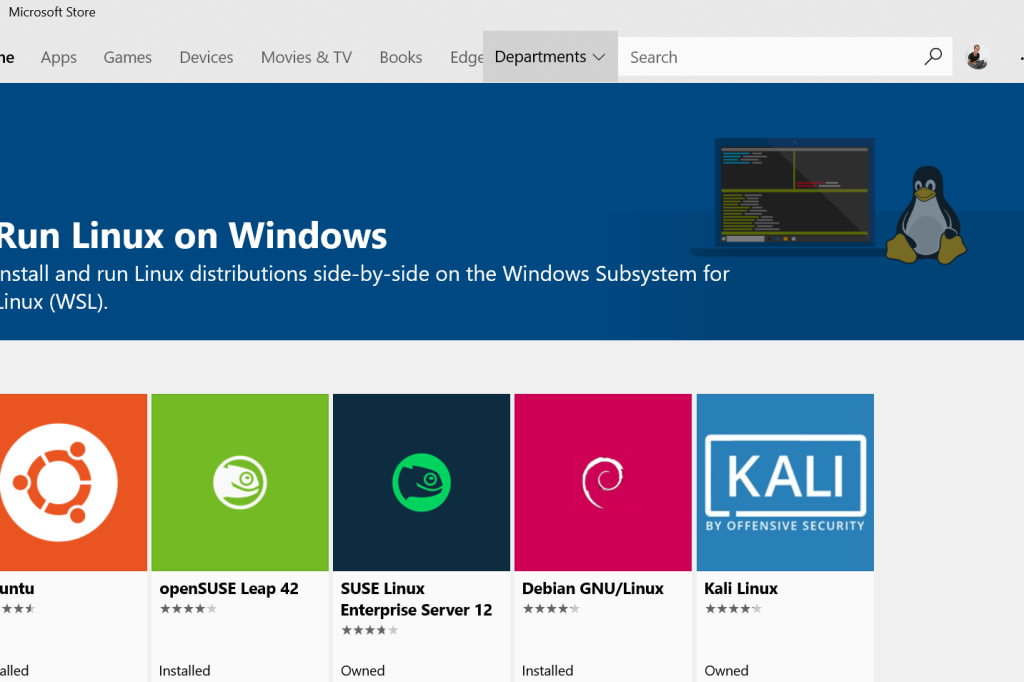The width and height of the screenshot is (1024, 682).
Task: Open the user profile avatar
Action: pyautogui.click(x=977, y=57)
